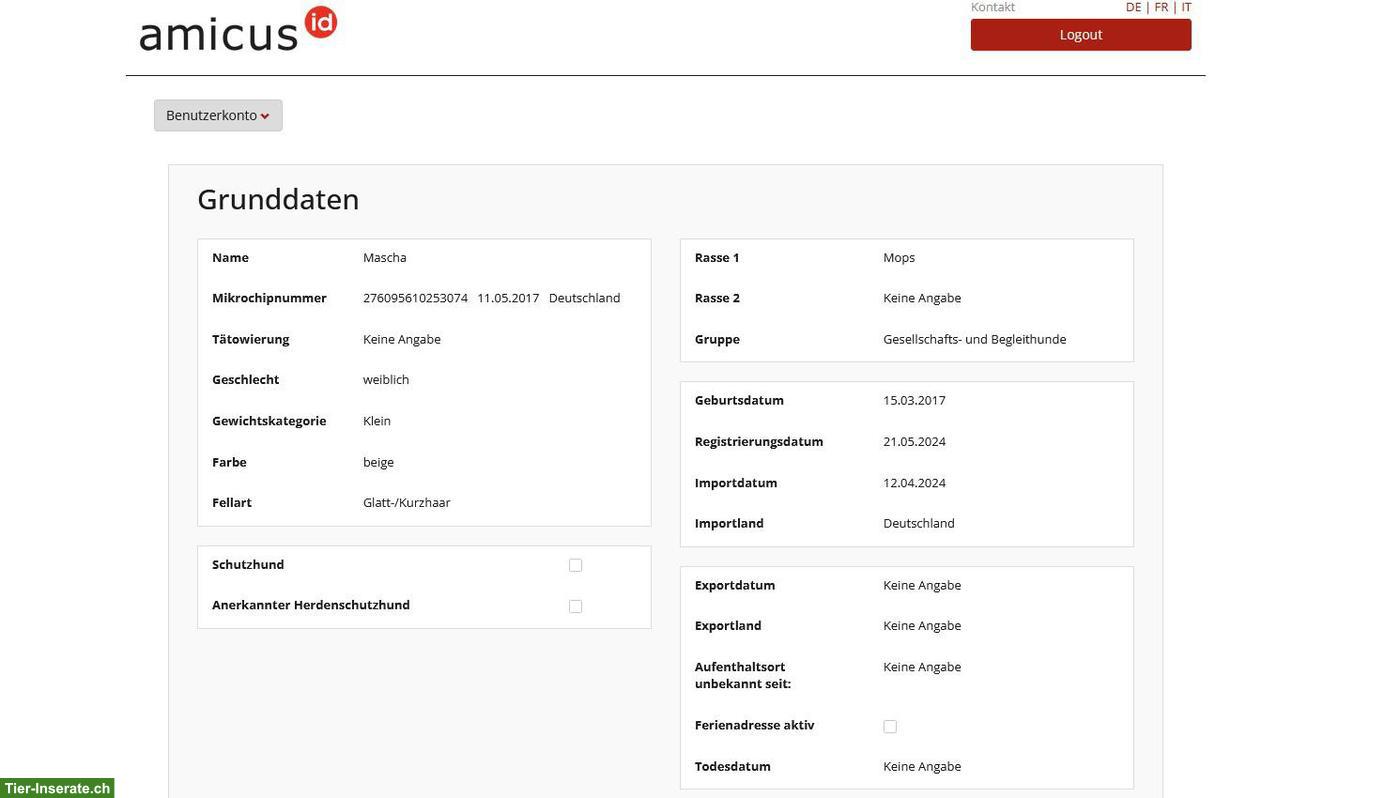Image resolution: width=1400 pixels, height=798 pixels.
Task: Switch language to FR
Action: tap(1161, 7)
